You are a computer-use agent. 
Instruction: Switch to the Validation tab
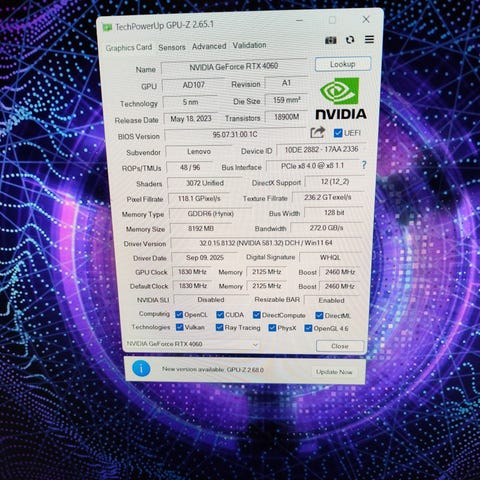pyautogui.click(x=249, y=45)
